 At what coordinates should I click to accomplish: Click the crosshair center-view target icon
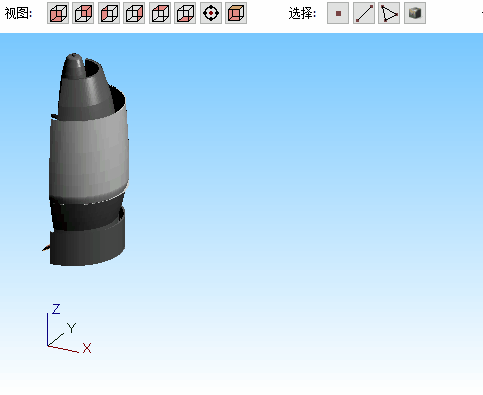(211, 13)
